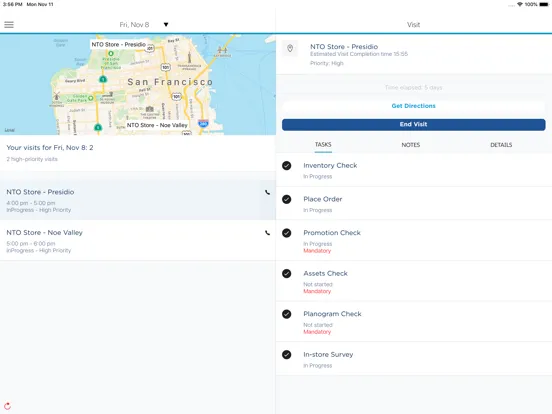Open the Fri, Nov 8 date selector
The image size is (552, 414).
coord(134,25)
